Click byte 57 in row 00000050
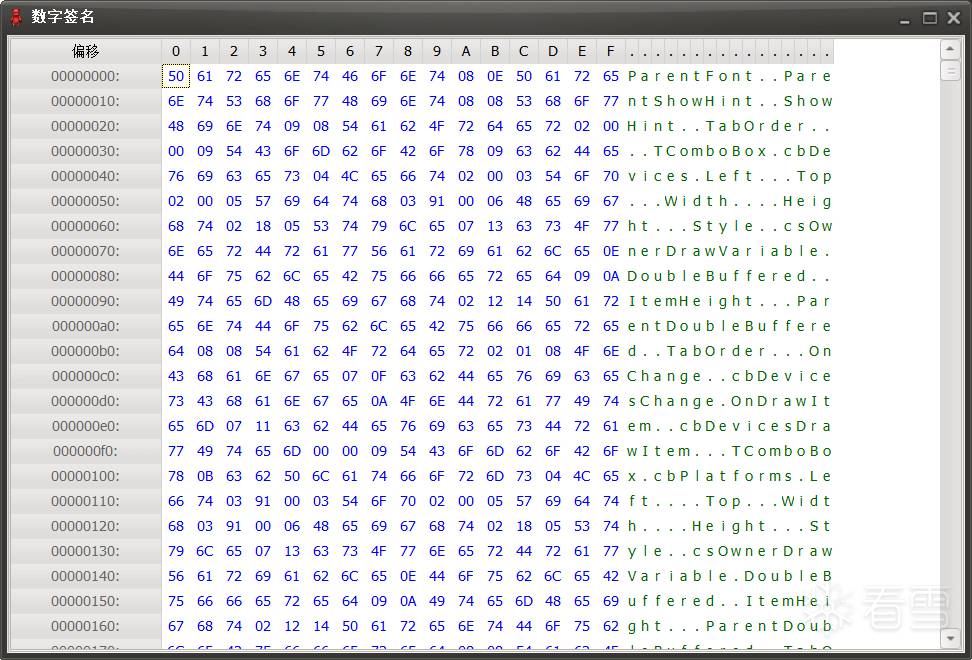The width and height of the screenshot is (972, 660). [x=263, y=201]
